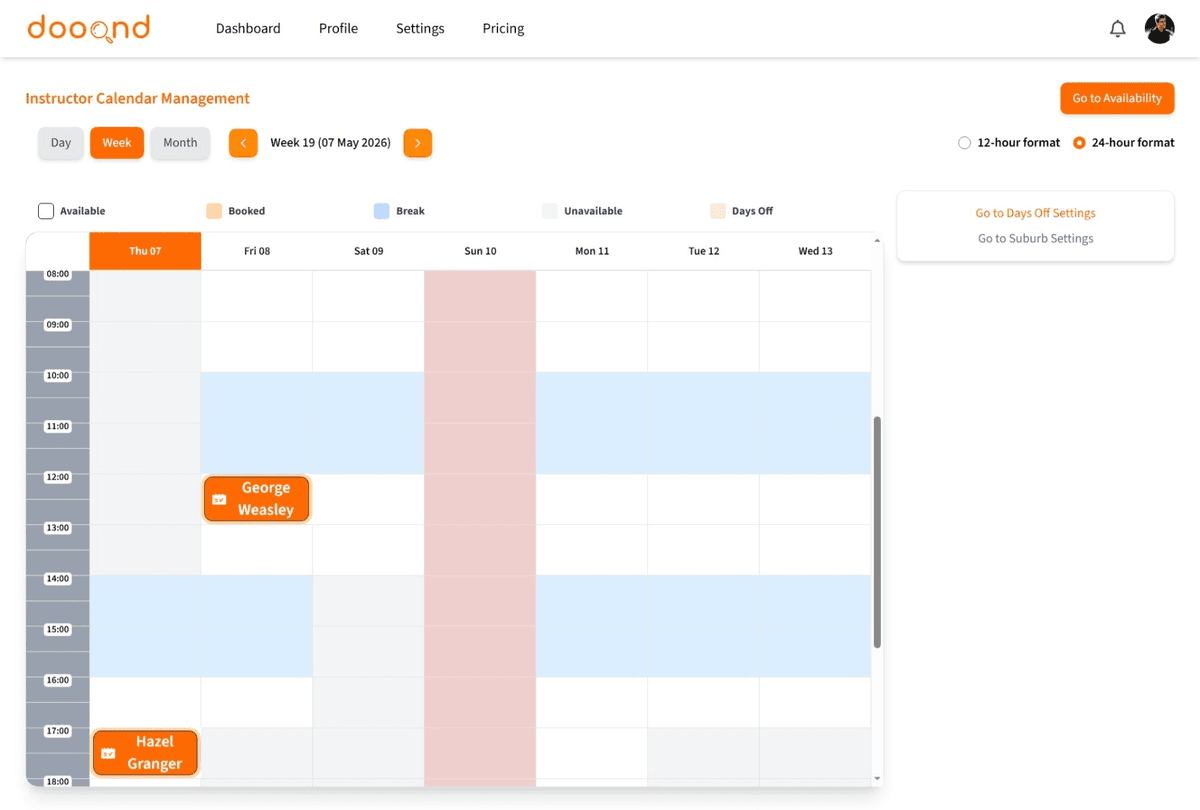Click the calendar vertical scrollbar thumb

878,532
